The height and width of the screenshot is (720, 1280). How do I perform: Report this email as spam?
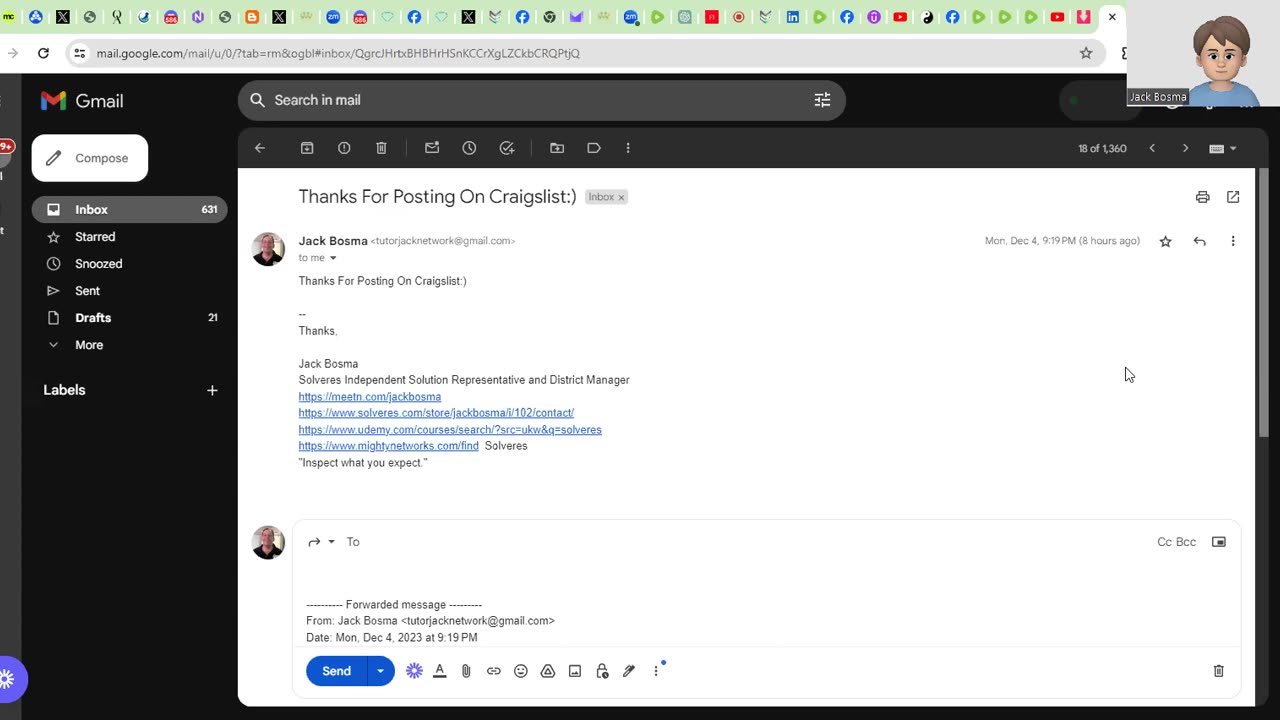(x=344, y=148)
